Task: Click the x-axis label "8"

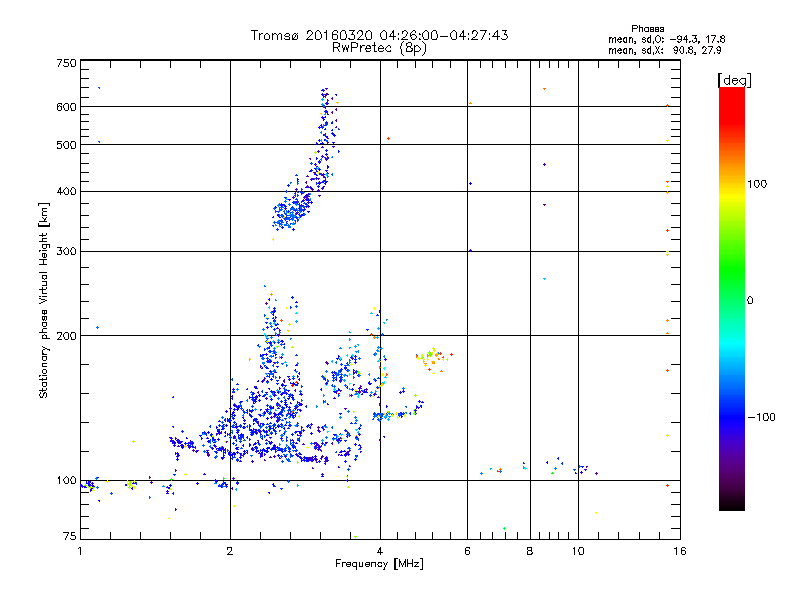Action: pyautogui.click(x=530, y=551)
